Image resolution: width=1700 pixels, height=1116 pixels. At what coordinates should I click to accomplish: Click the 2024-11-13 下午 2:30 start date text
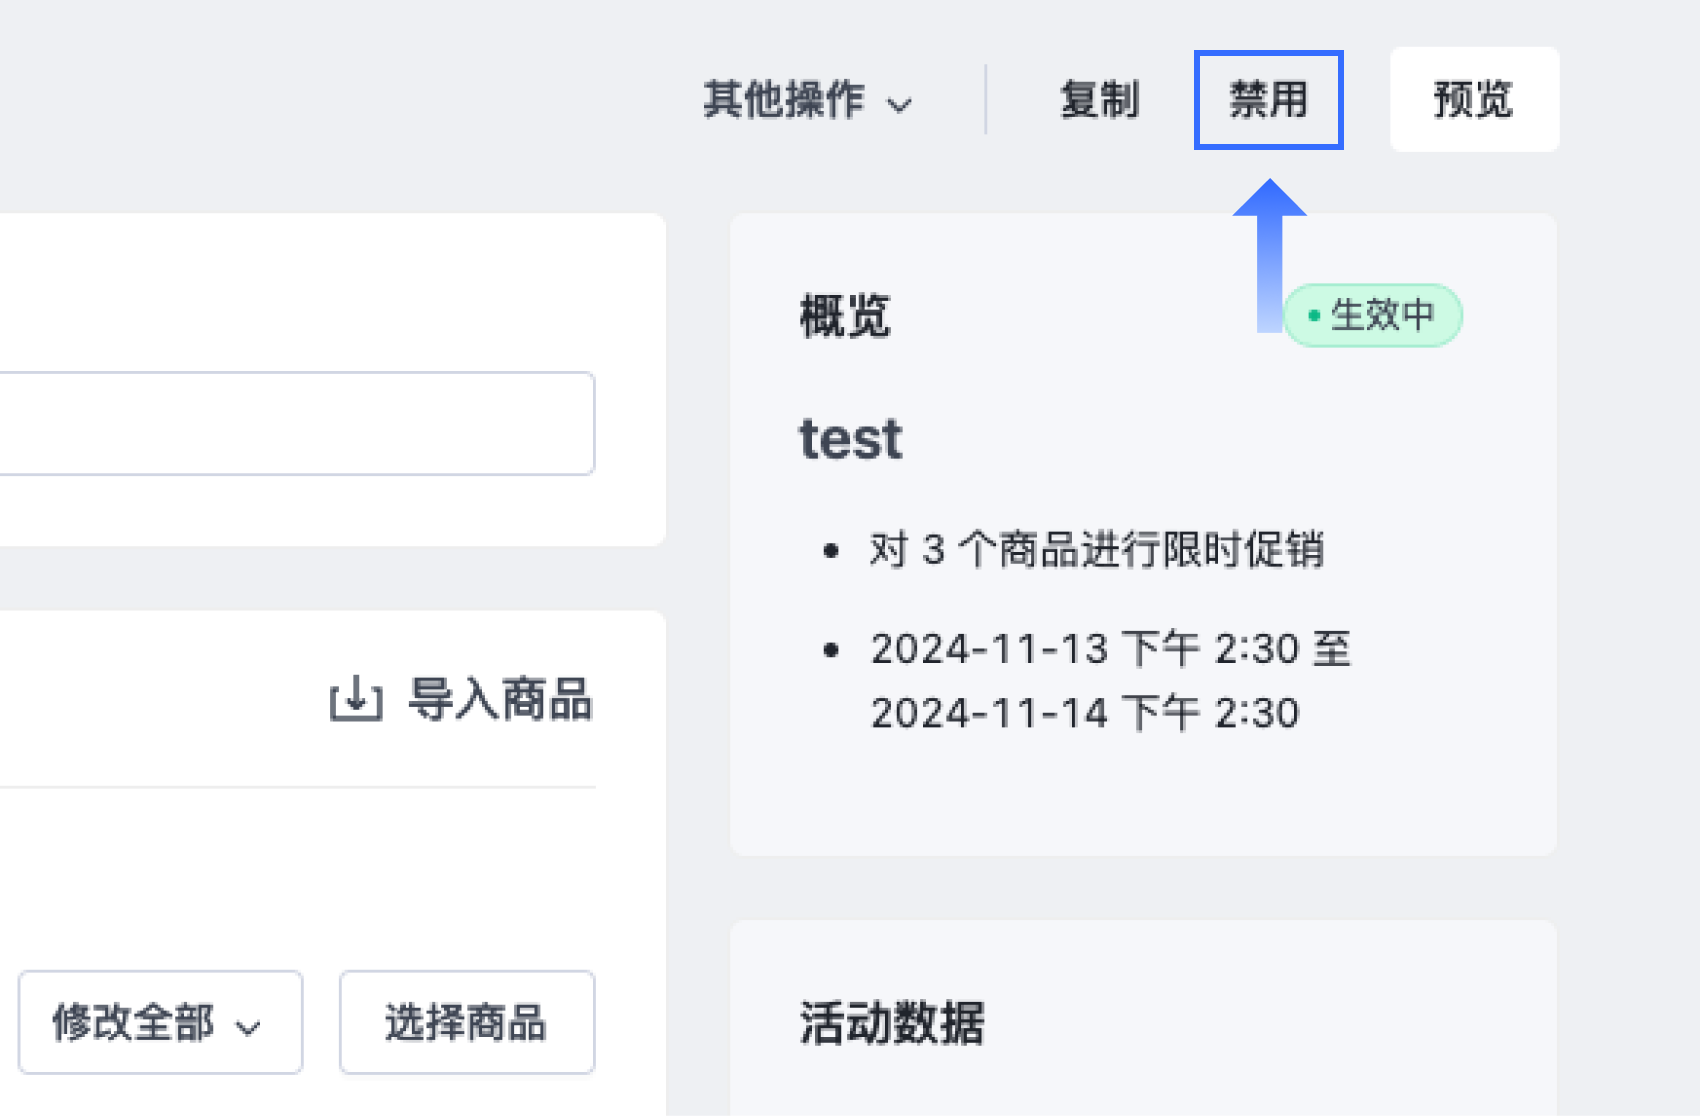pyautogui.click(x=1089, y=649)
